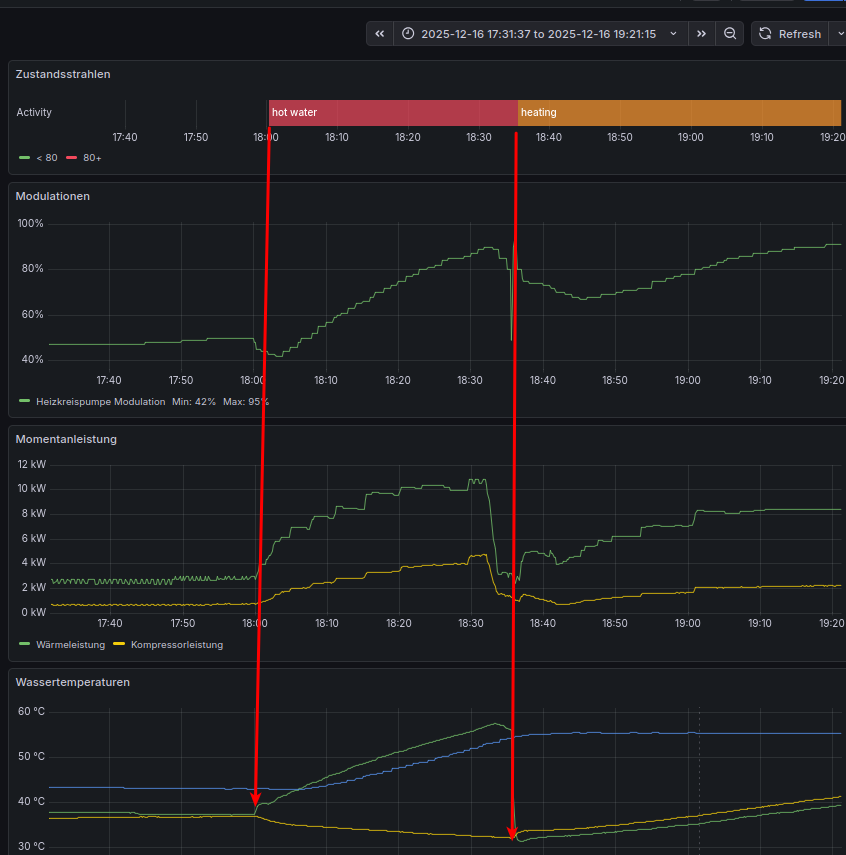Image resolution: width=846 pixels, height=855 pixels.
Task: Click the circular refresh arrows icon
Action: tap(765, 34)
